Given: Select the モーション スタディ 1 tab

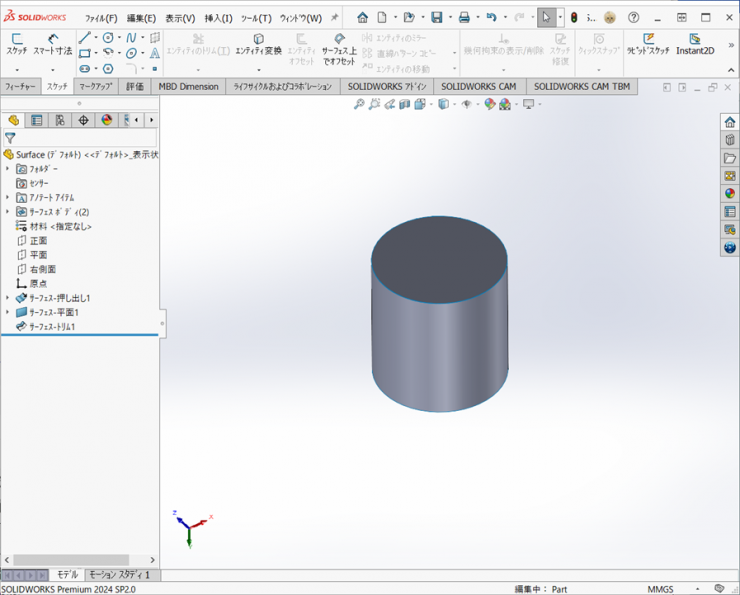Looking at the screenshot, I should click(x=118, y=575).
